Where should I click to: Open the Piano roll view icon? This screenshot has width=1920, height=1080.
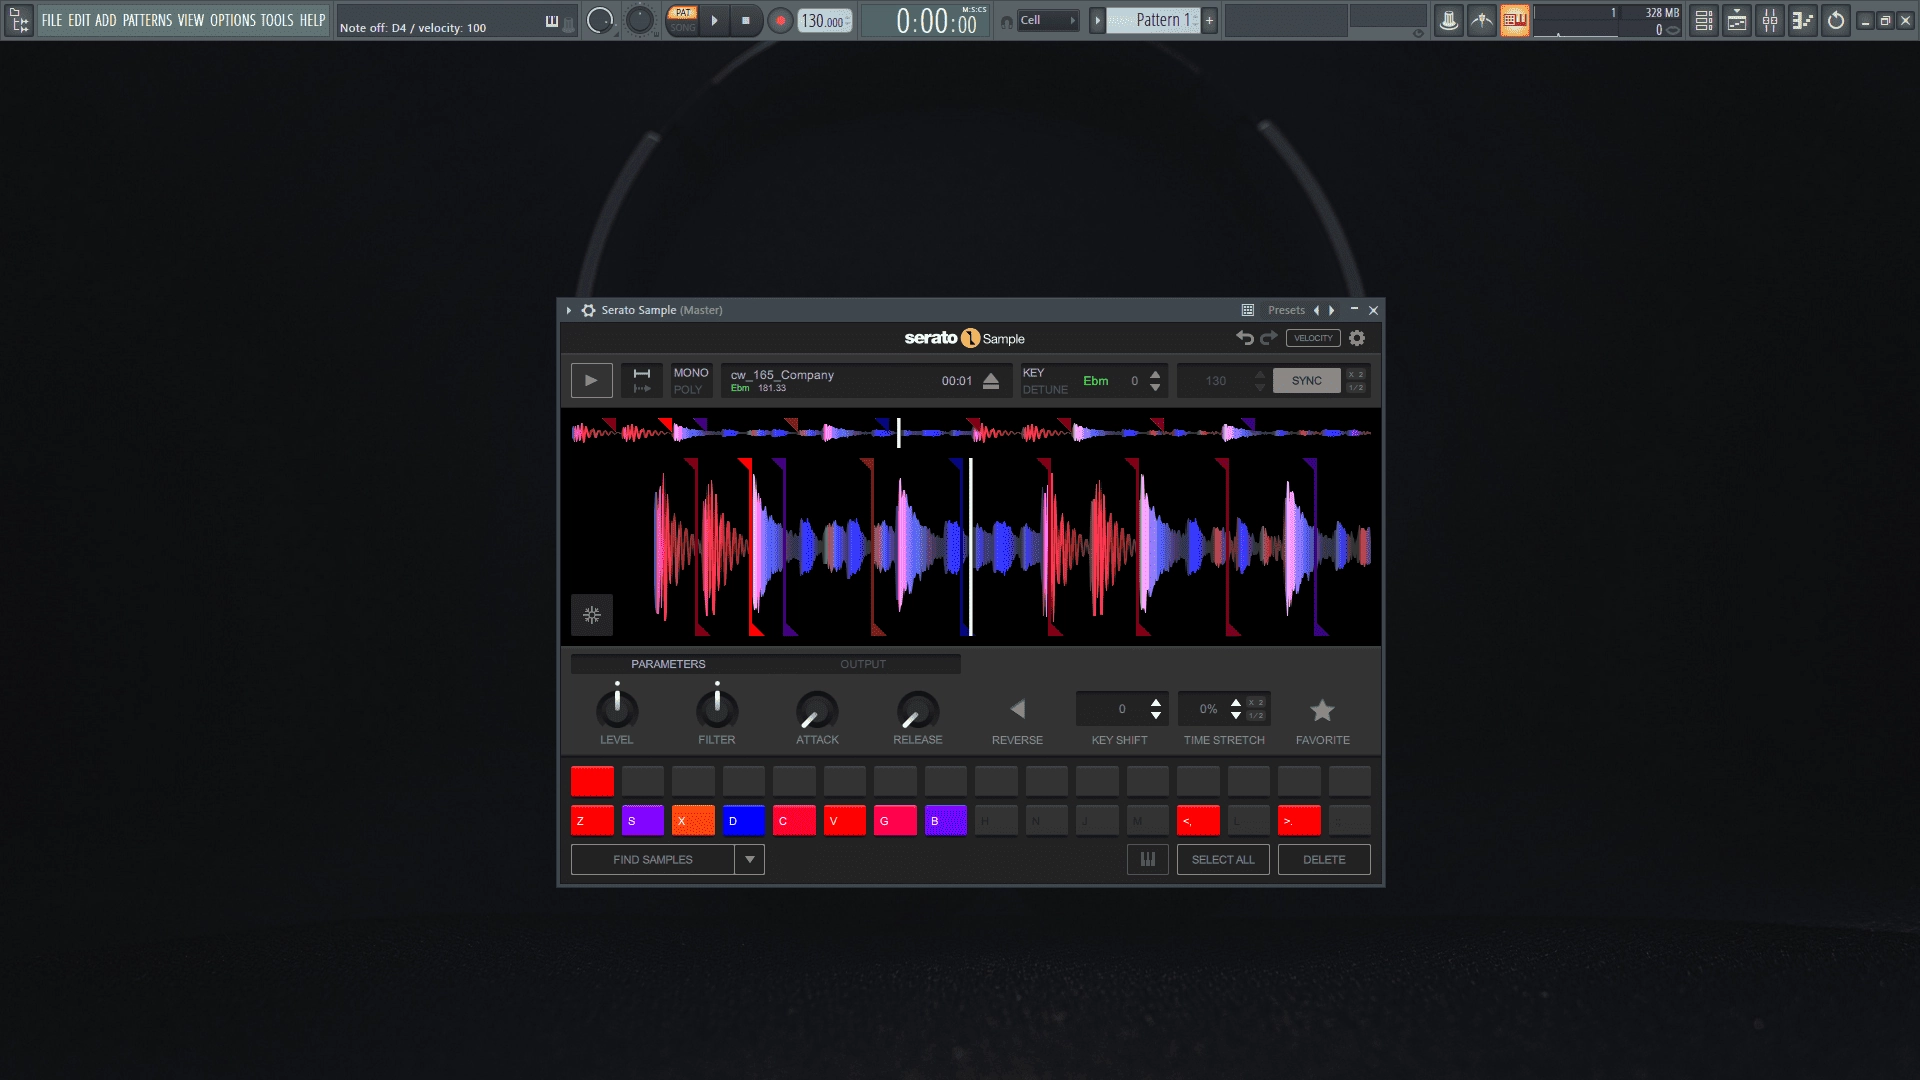click(x=1803, y=20)
